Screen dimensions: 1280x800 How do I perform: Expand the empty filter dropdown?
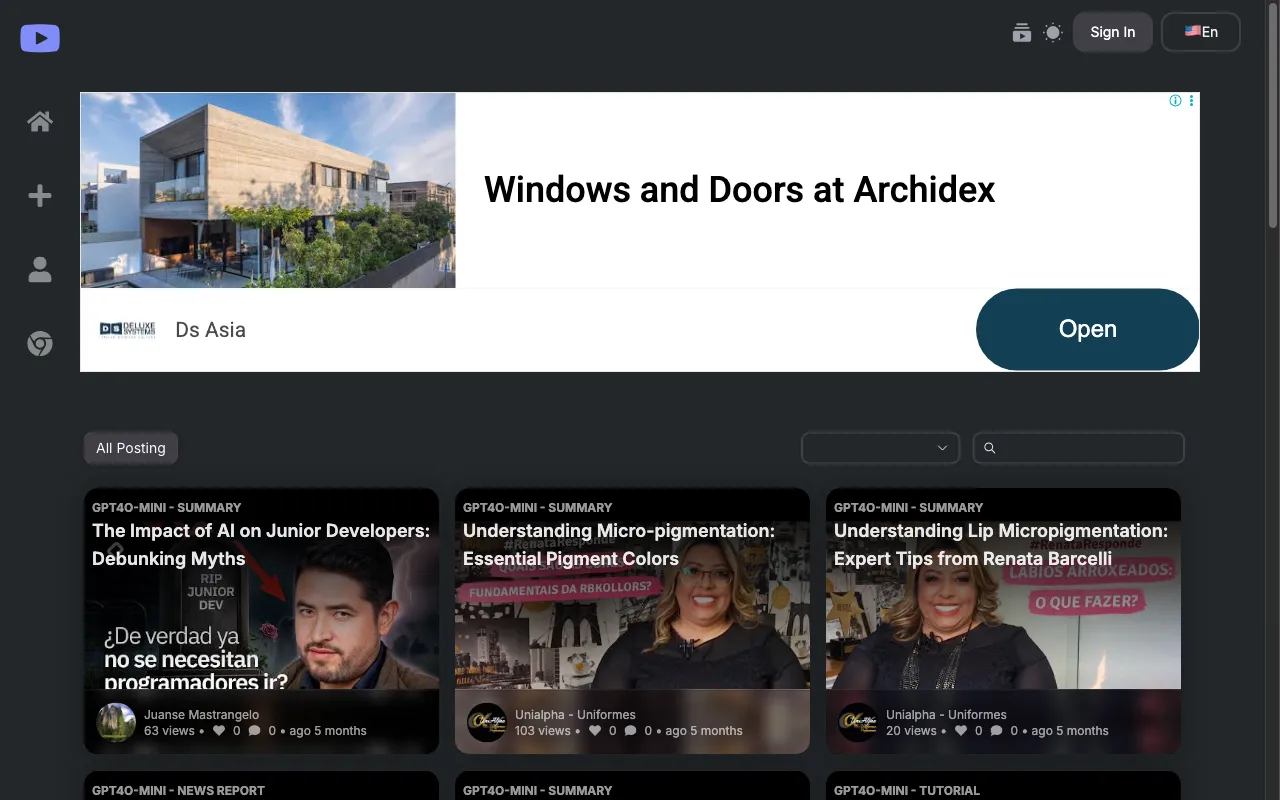click(880, 448)
